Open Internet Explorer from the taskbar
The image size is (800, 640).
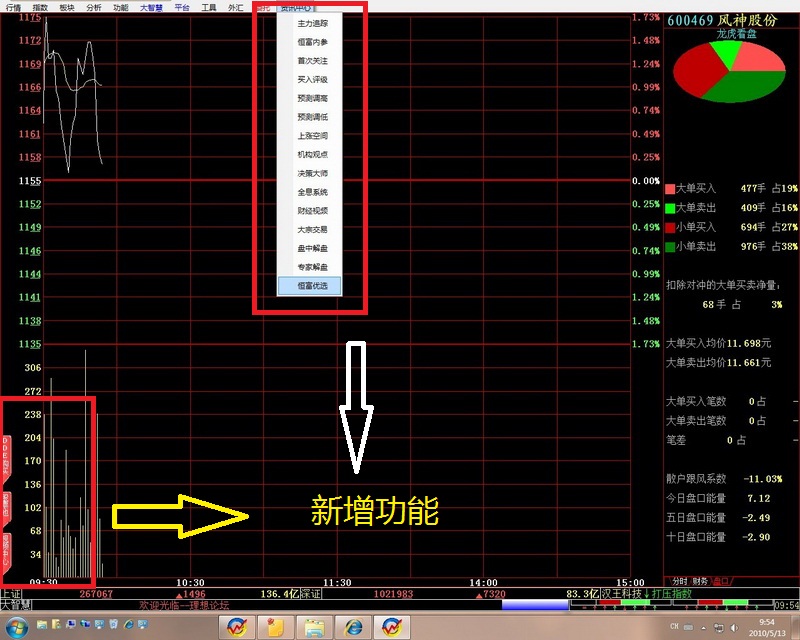[352, 627]
